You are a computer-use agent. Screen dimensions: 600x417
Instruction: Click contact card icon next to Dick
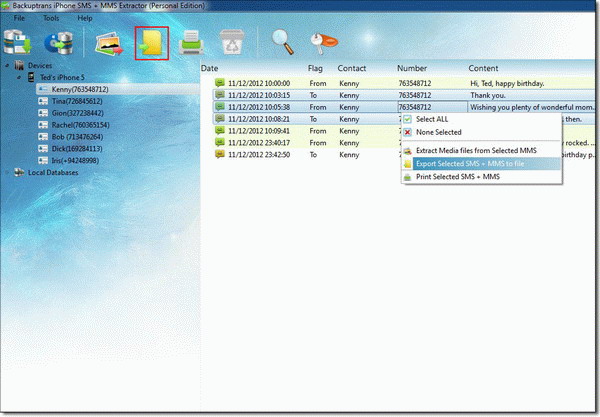coord(43,149)
